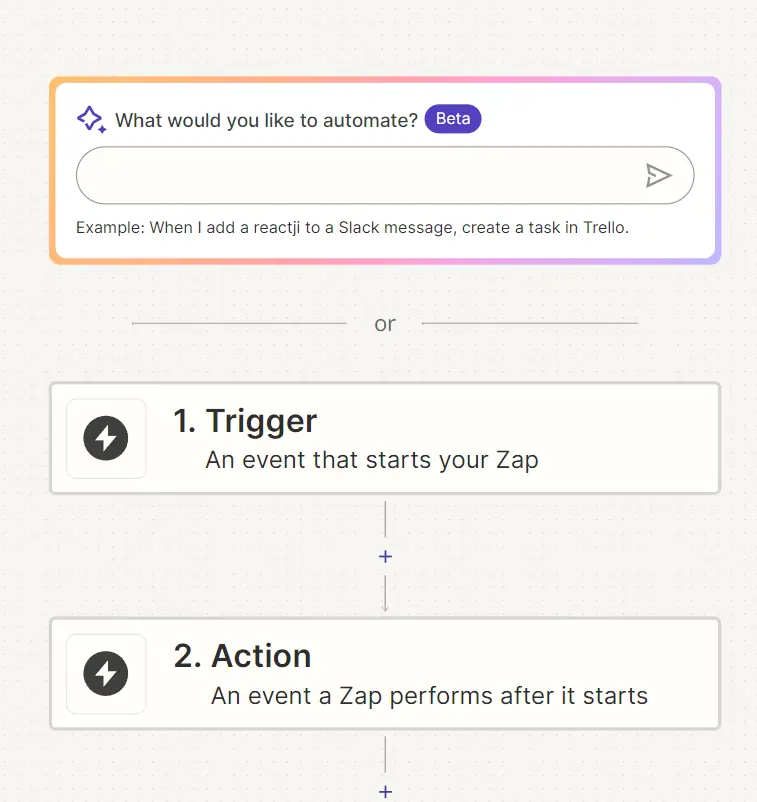Click the Beta badge
The image size is (757, 802).
pos(453,119)
